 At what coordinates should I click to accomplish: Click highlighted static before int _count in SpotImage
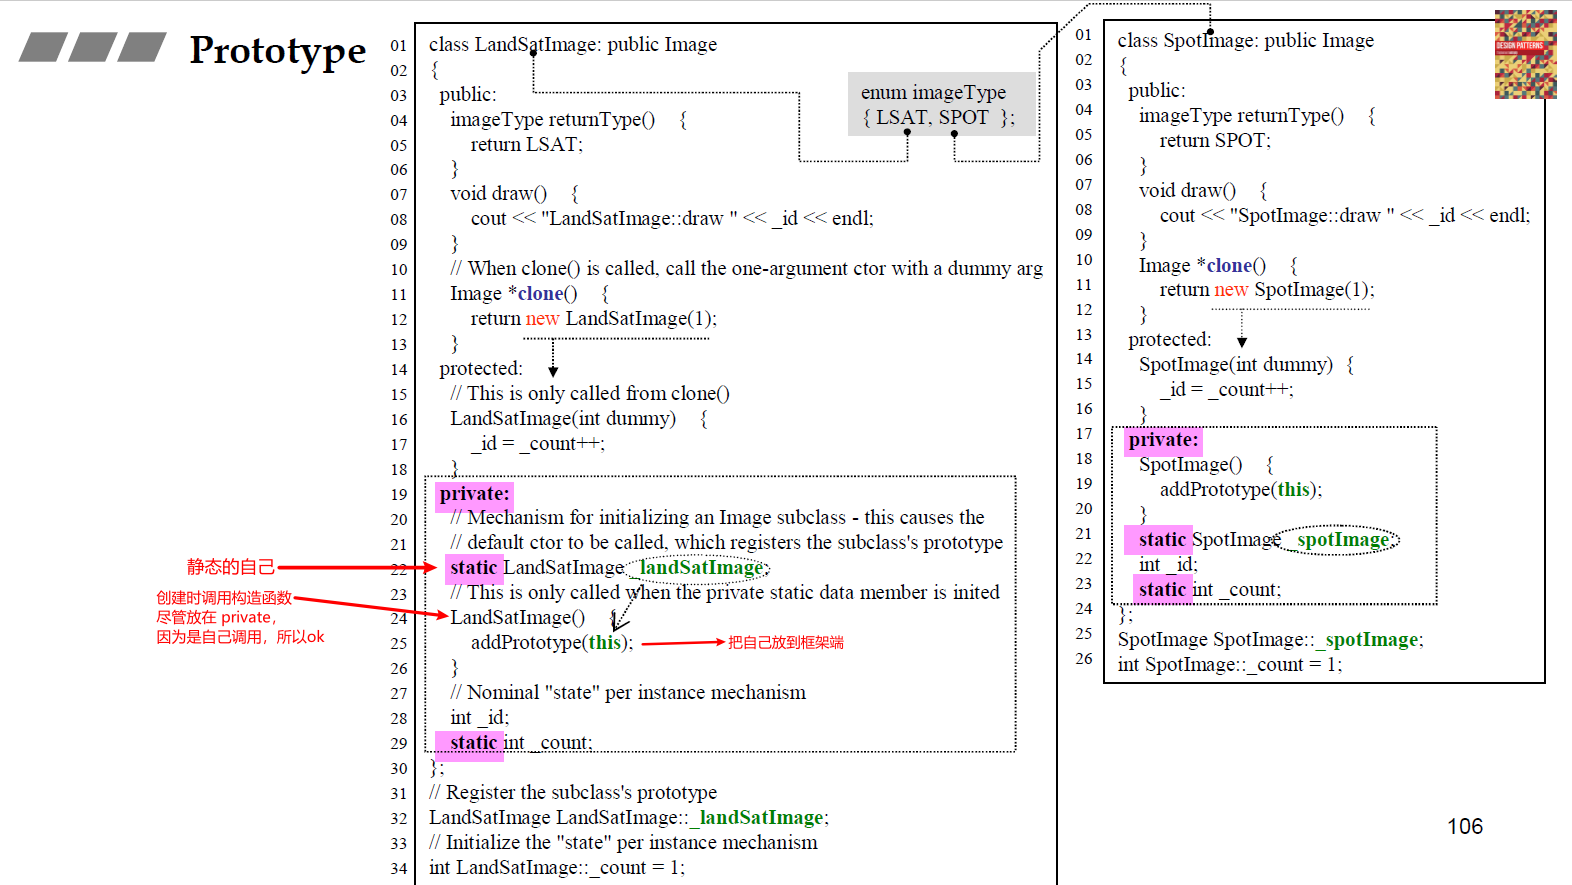point(1161,590)
